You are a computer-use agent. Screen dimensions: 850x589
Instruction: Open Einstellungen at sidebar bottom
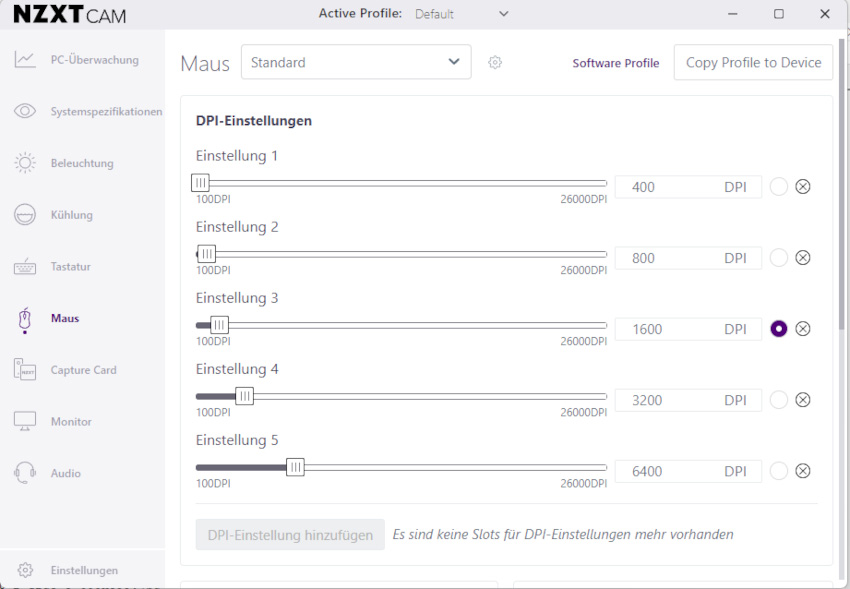[84, 570]
